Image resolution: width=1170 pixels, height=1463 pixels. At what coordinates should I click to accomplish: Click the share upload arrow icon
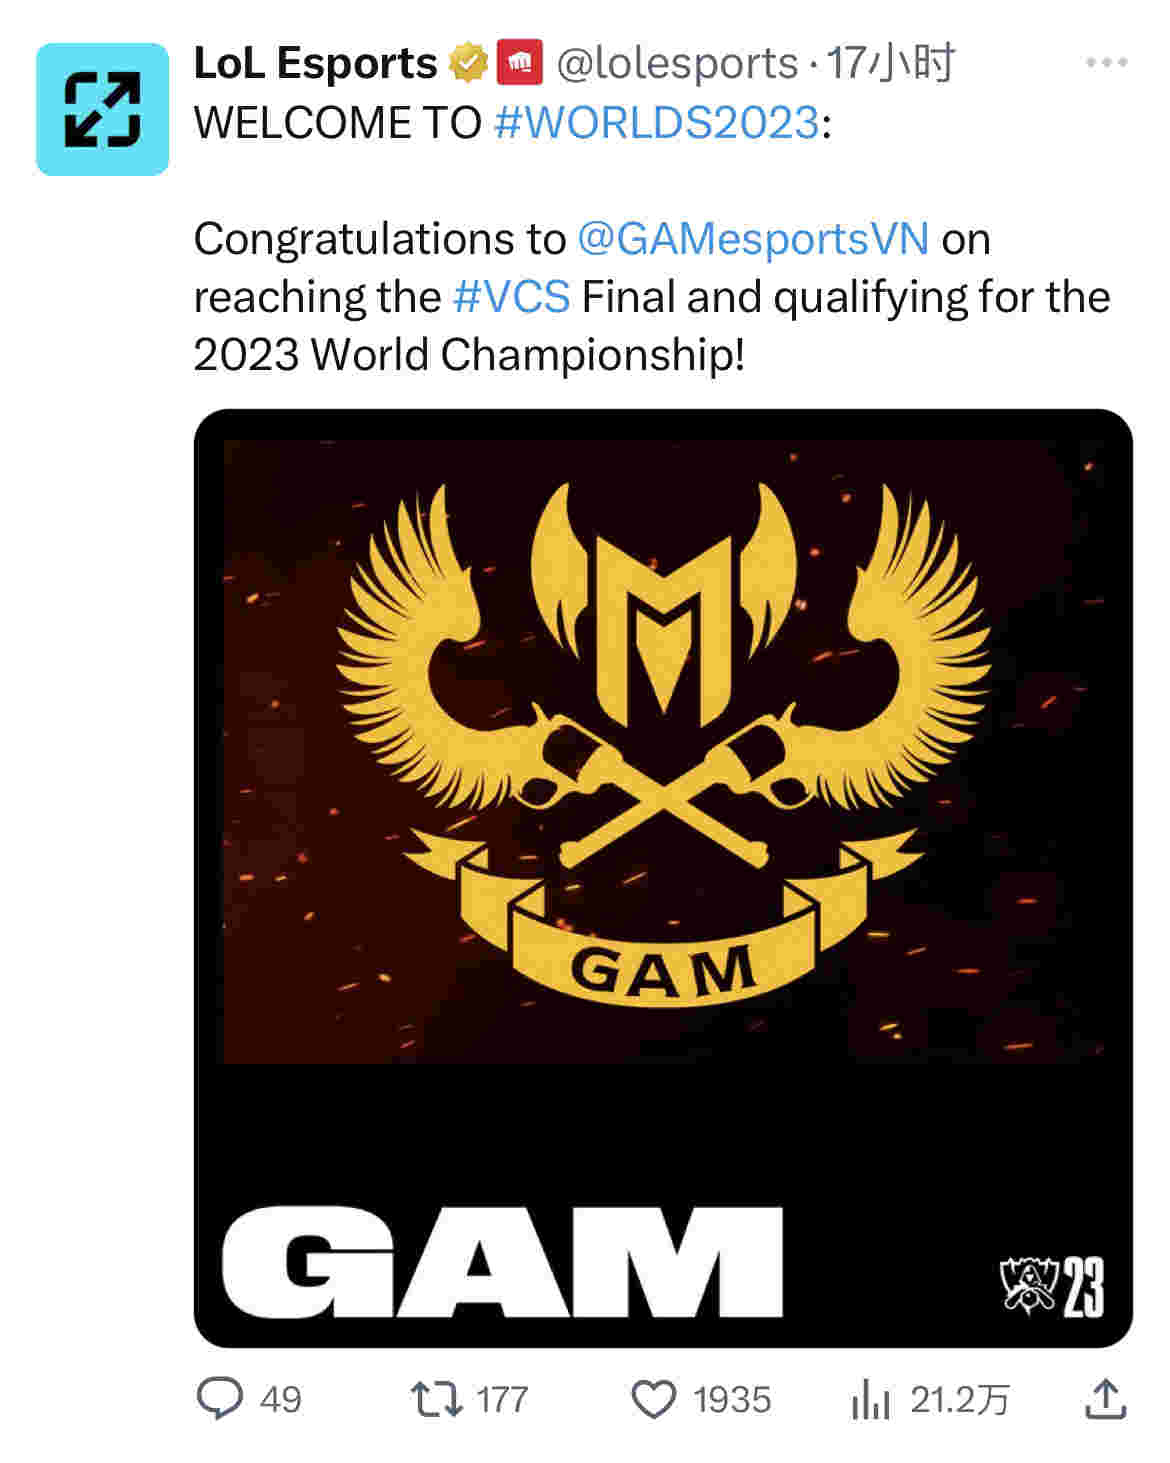[x=1105, y=1398]
